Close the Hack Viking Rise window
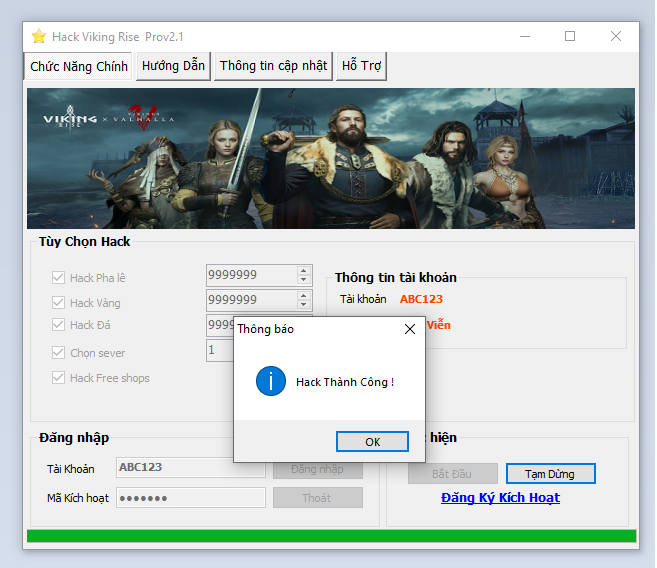Screen dimensions: 657x568 point(616,36)
